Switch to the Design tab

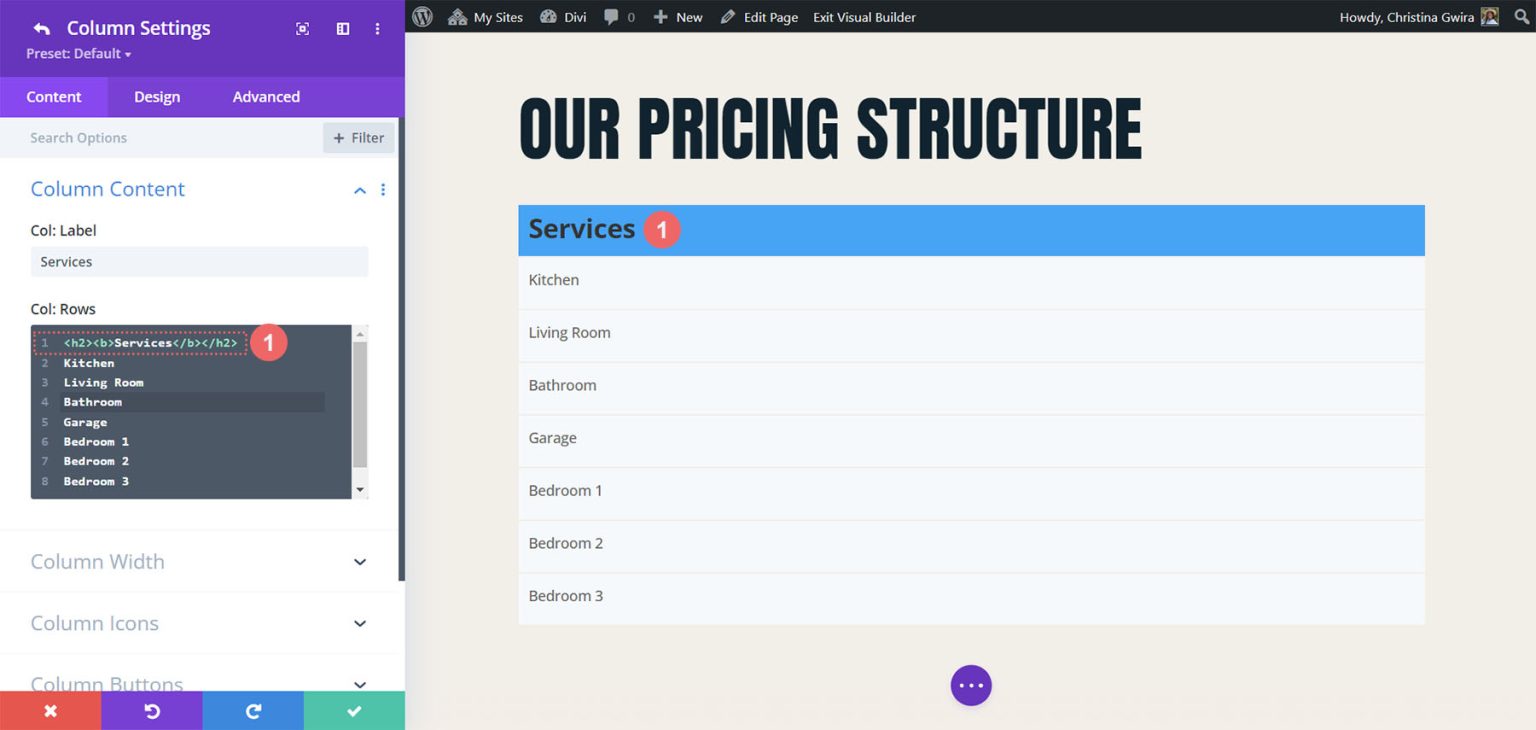click(x=156, y=96)
